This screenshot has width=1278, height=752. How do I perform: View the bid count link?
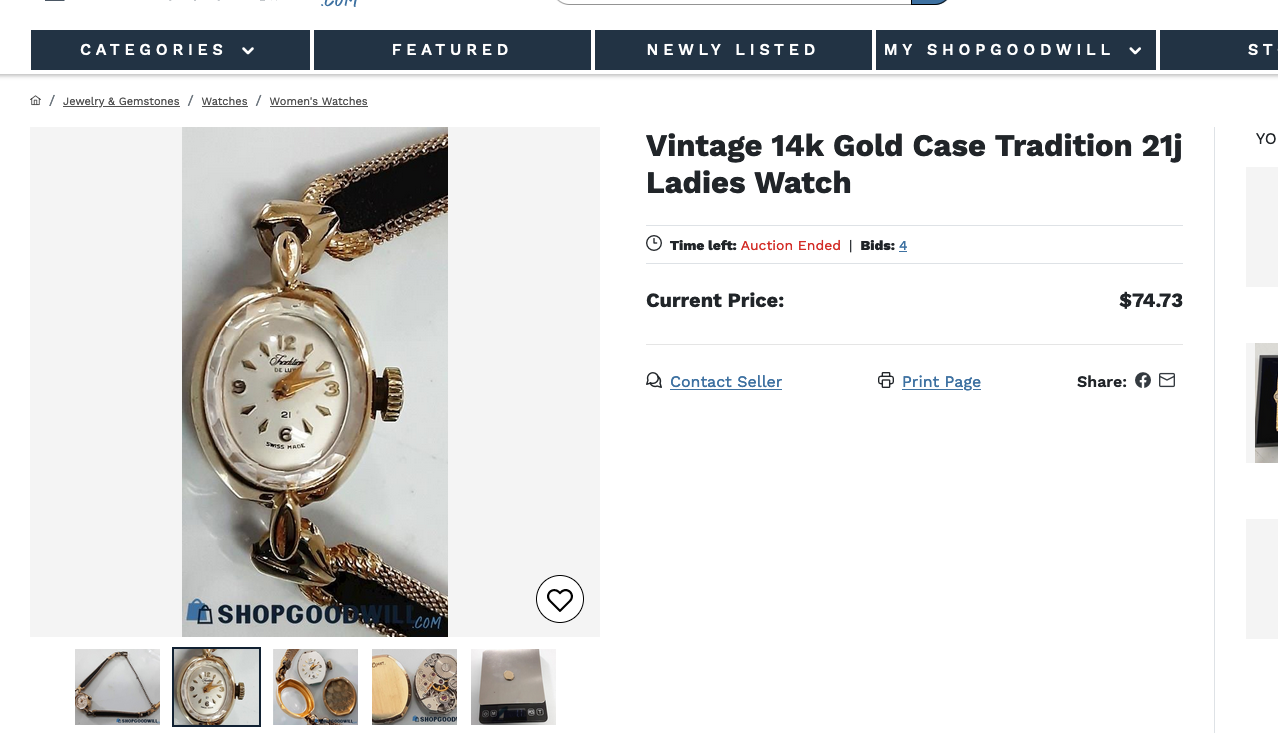903,246
